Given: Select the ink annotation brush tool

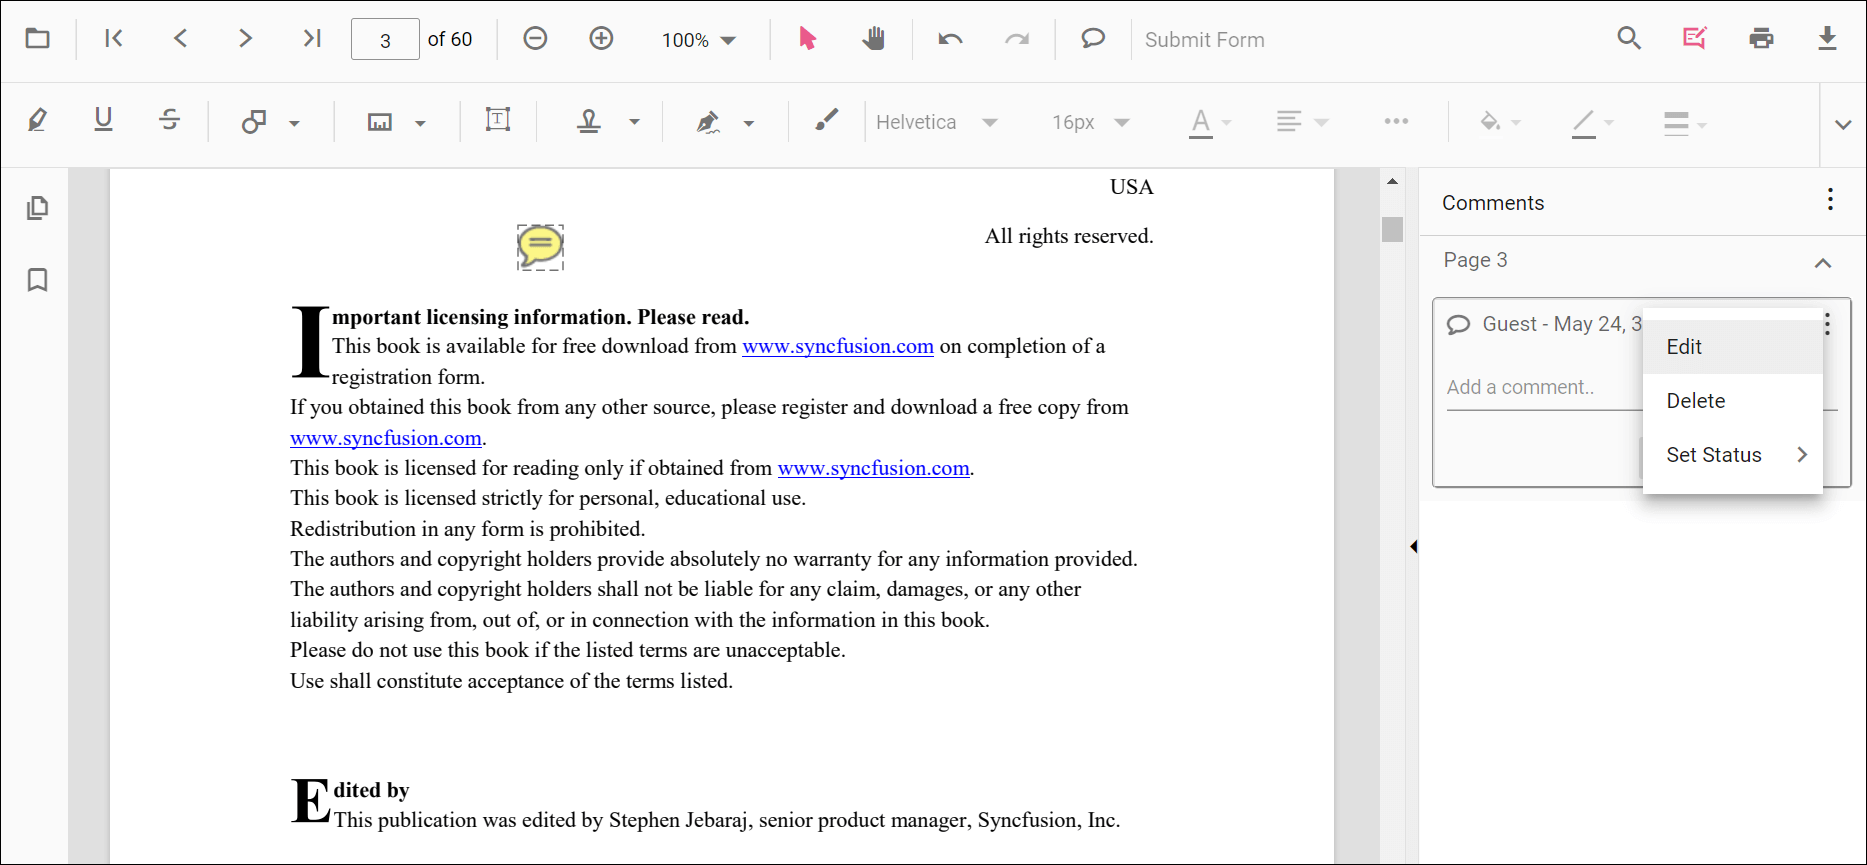Looking at the screenshot, I should pos(826,121).
